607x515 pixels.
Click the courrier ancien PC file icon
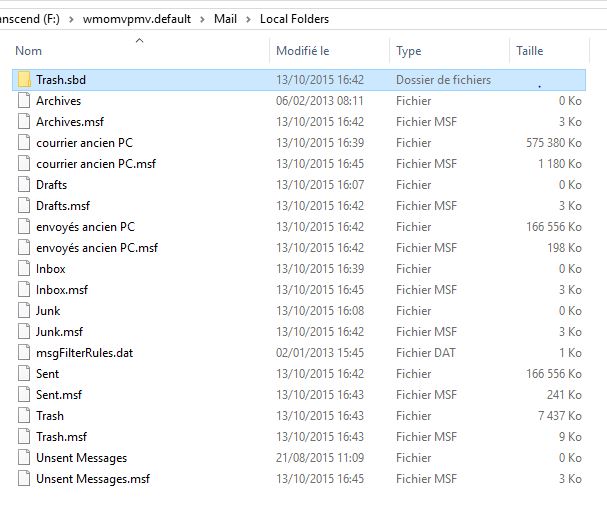[24, 143]
